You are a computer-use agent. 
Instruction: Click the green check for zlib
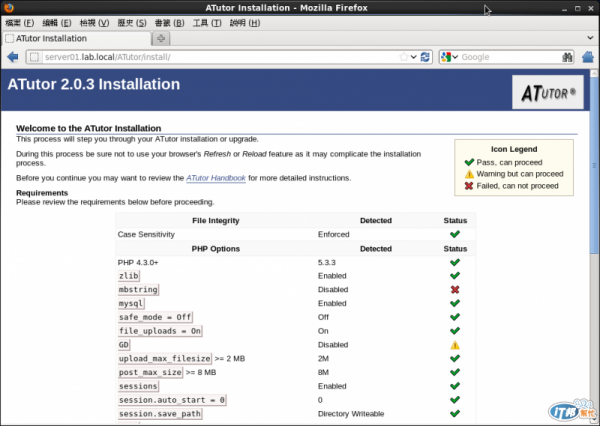click(x=455, y=276)
